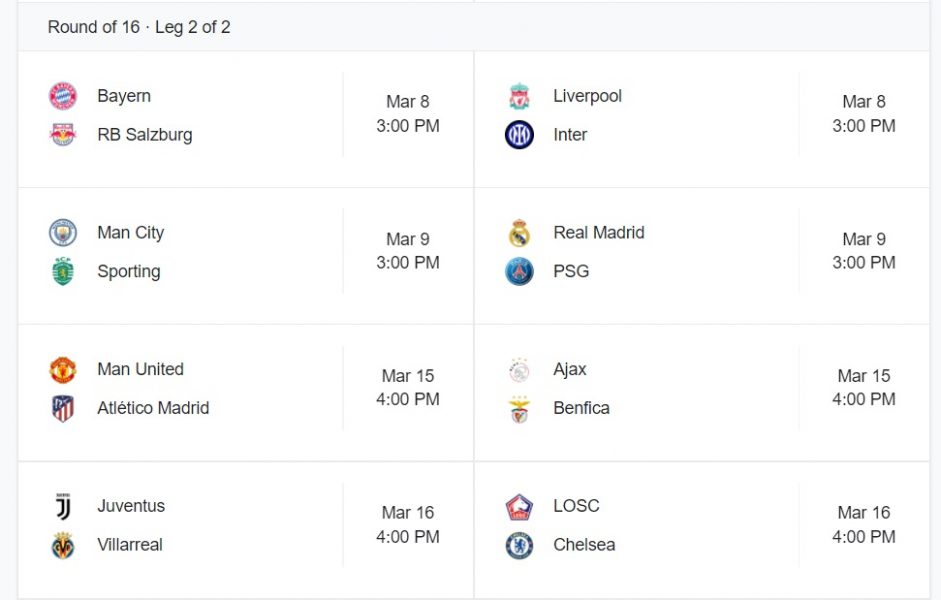Click the Ajax logo
This screenshot has height=600, width=941.
(519, 370)
